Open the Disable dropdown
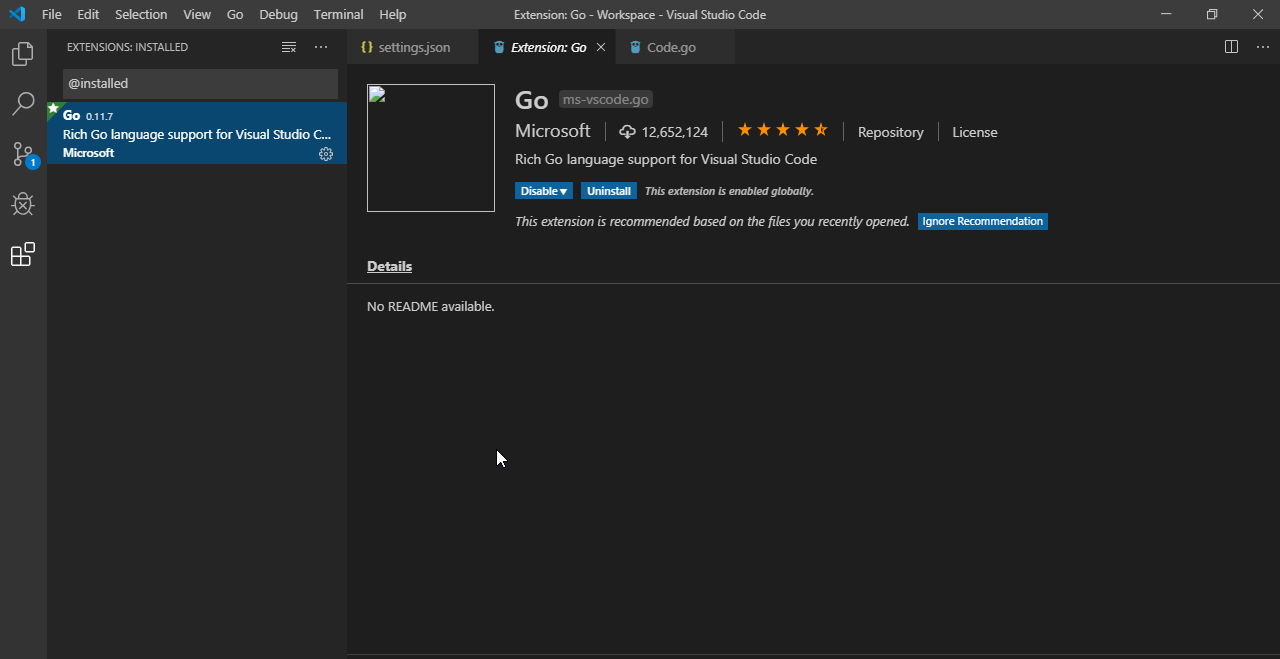Screen dimensions: 1280x659 (543, 190)
